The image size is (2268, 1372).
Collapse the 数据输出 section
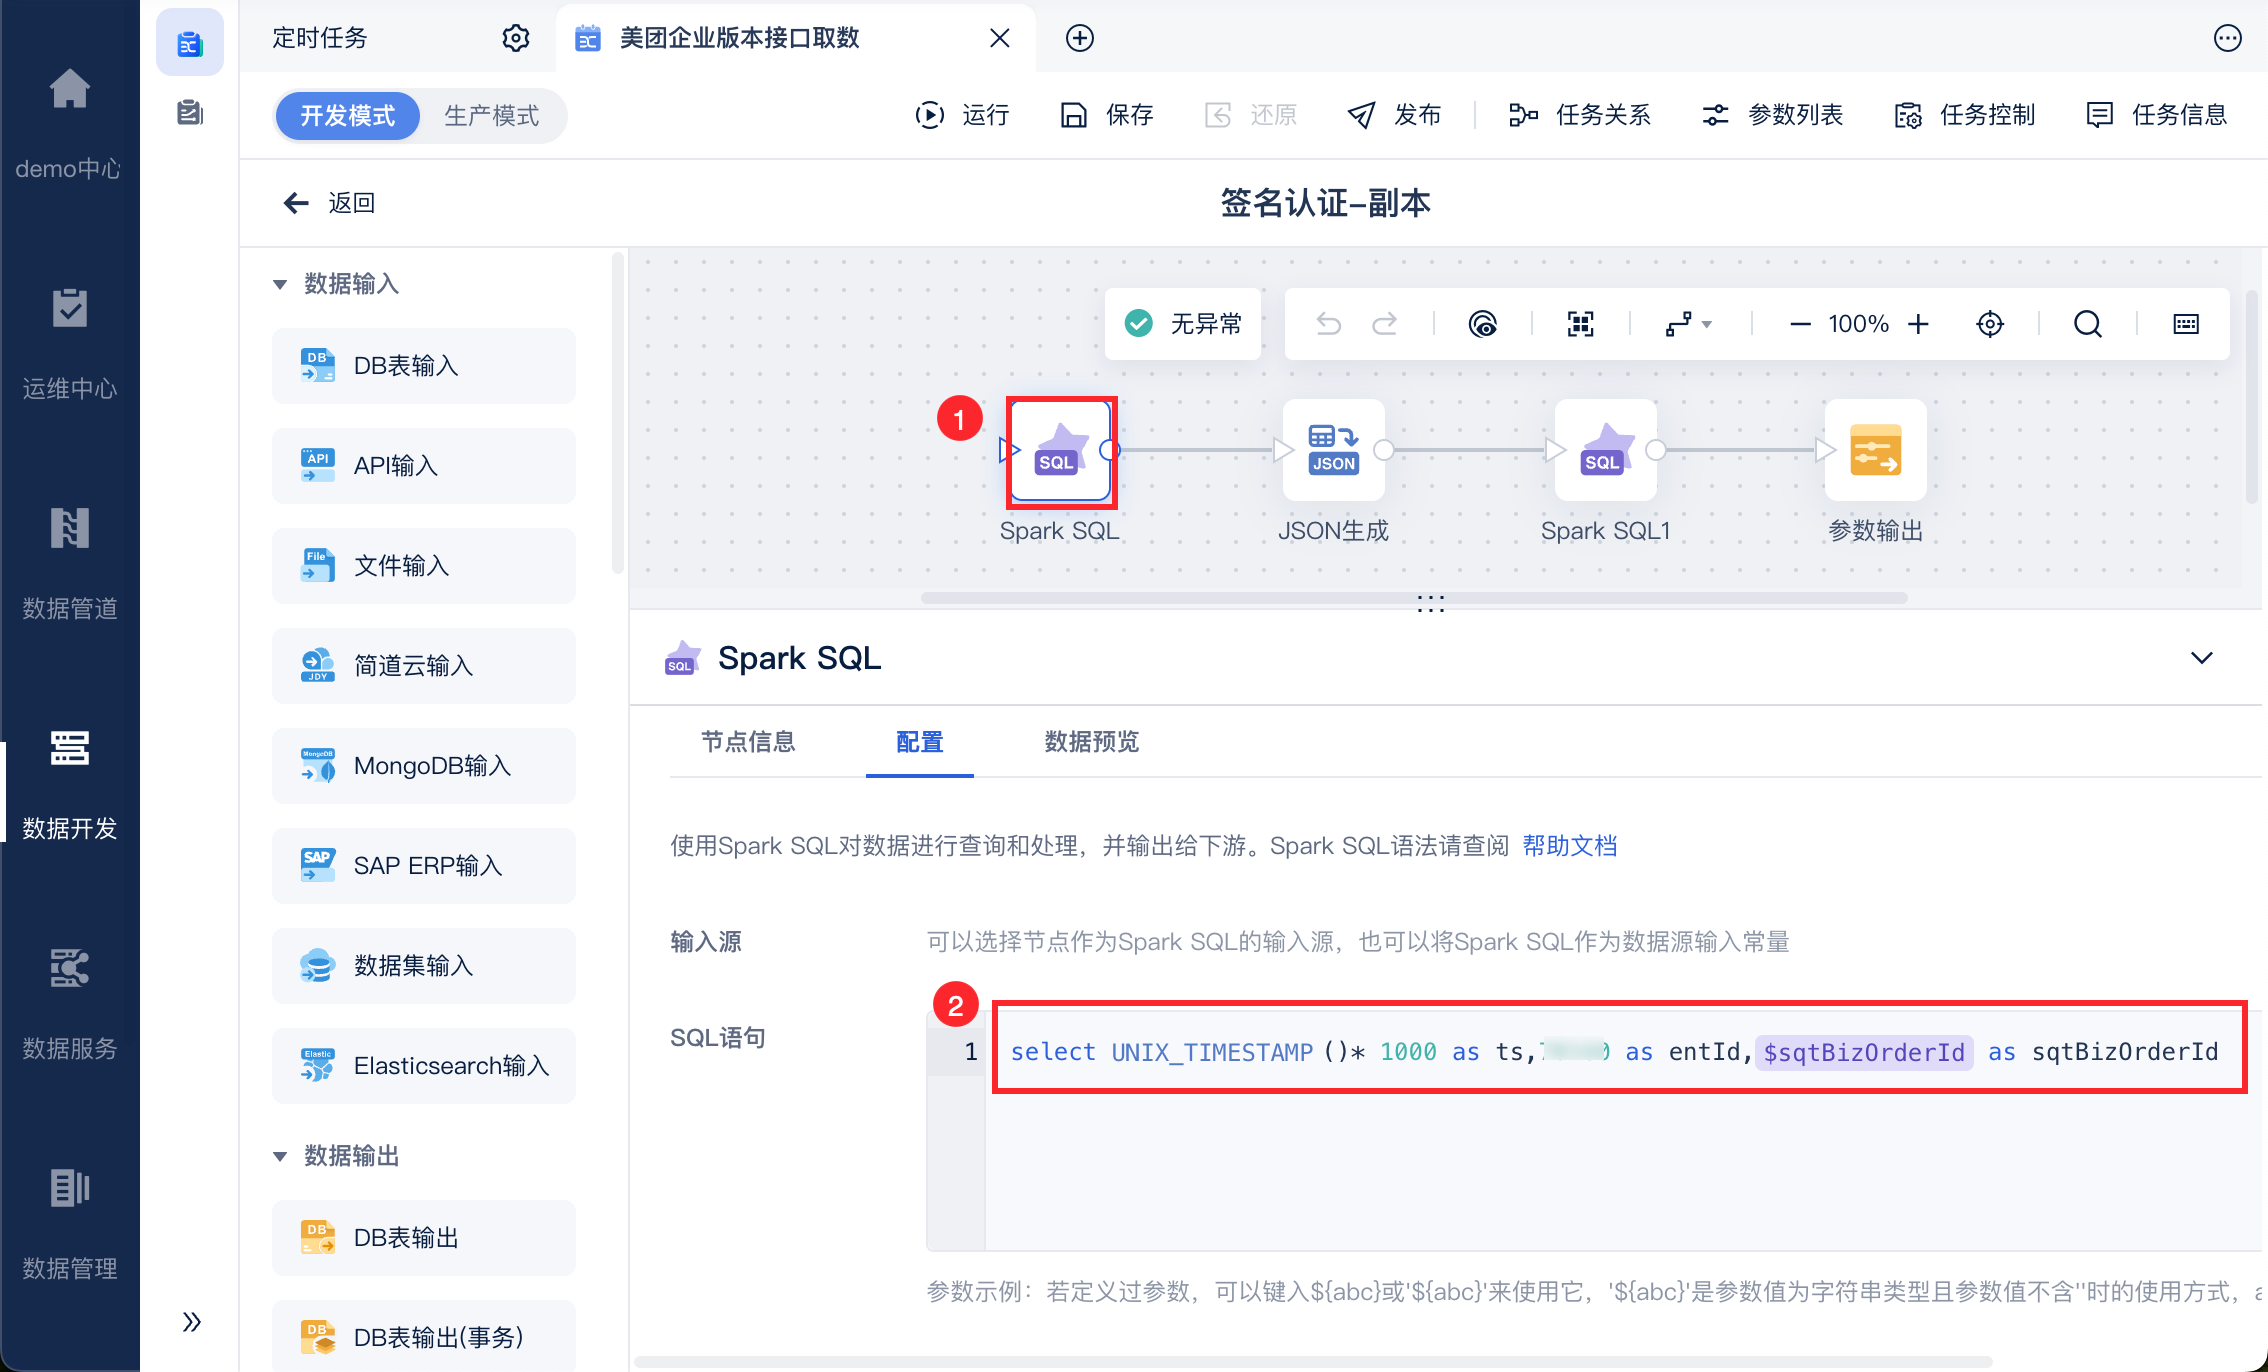280,1156
